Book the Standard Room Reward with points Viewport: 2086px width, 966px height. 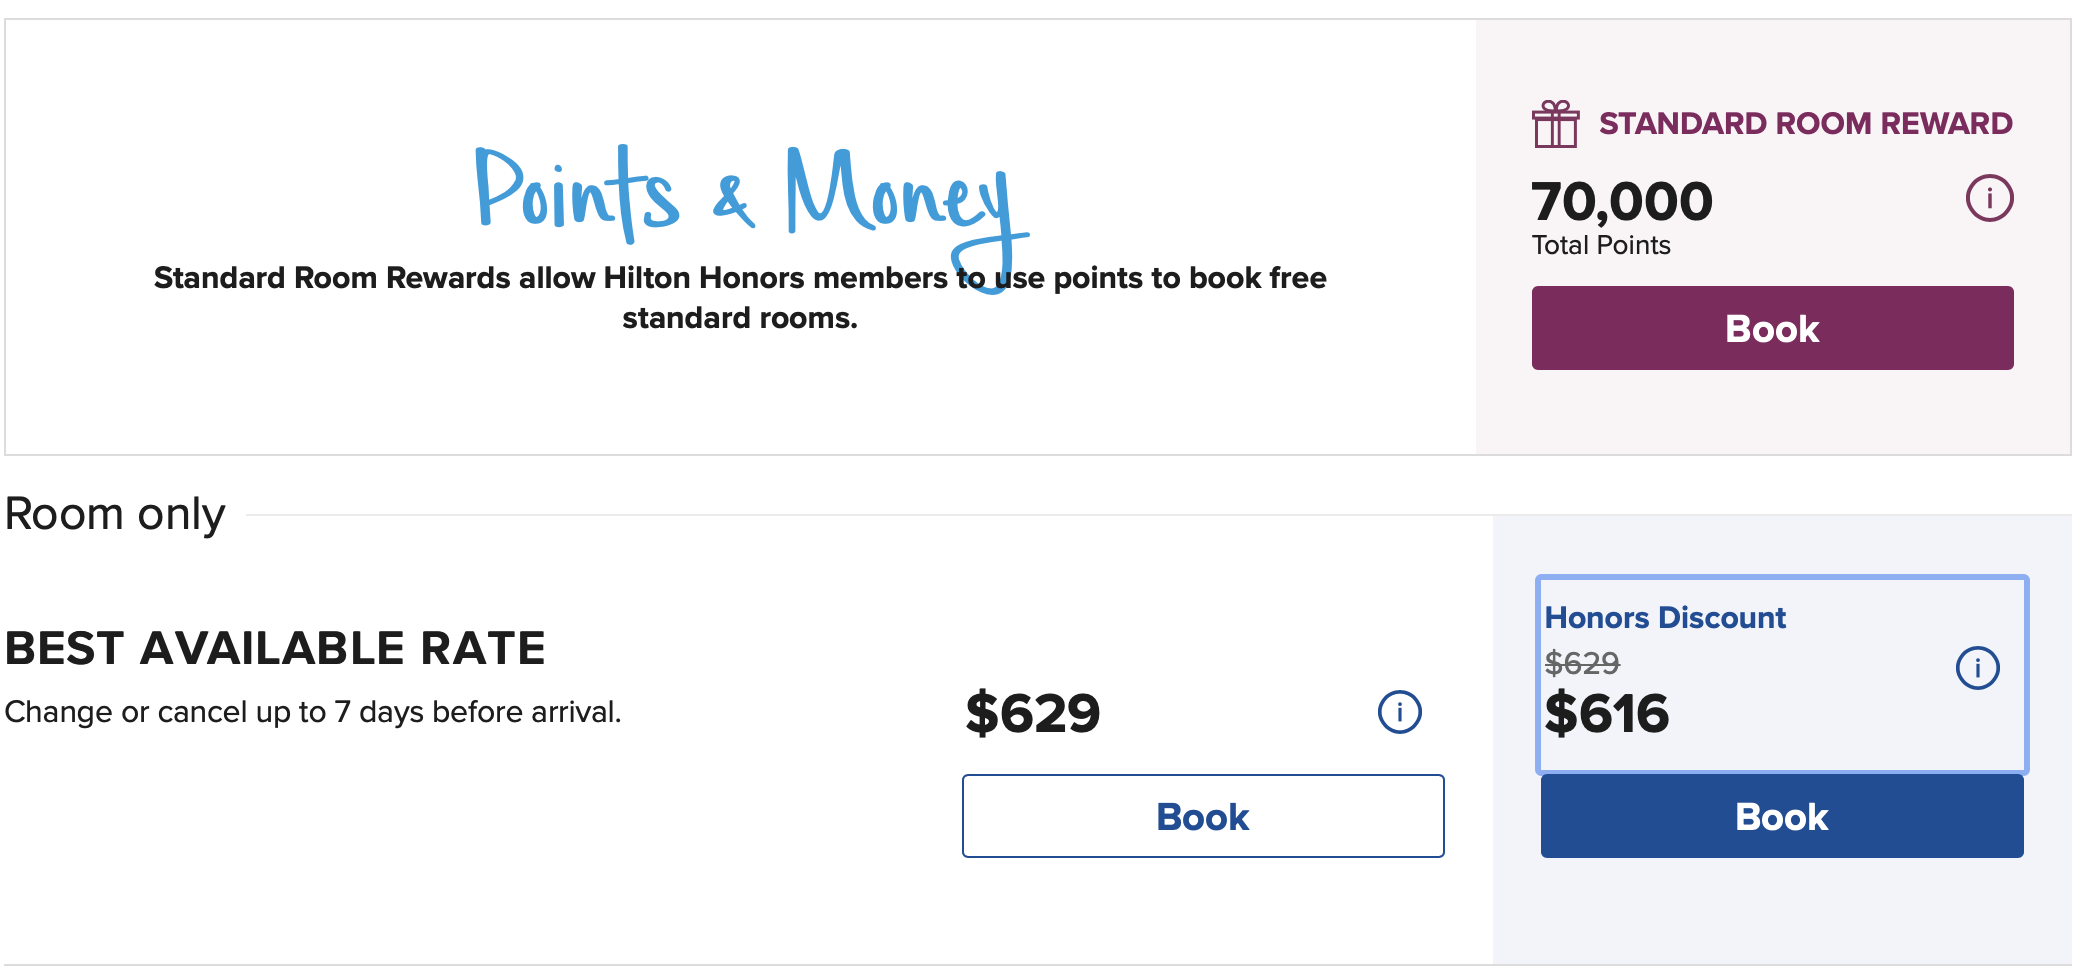[1772, 328]
